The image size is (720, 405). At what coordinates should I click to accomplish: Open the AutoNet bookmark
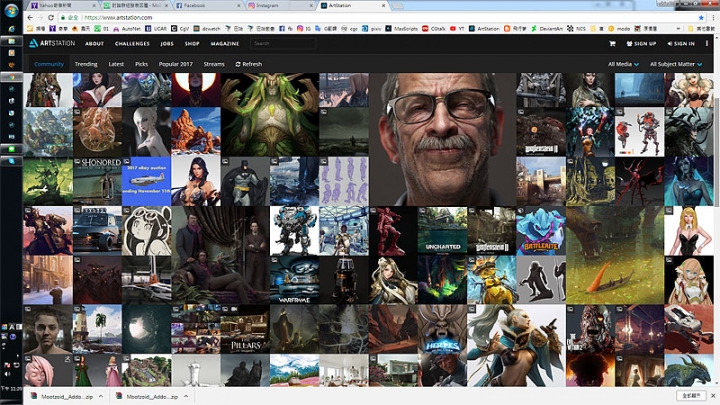tap(127, 28)
